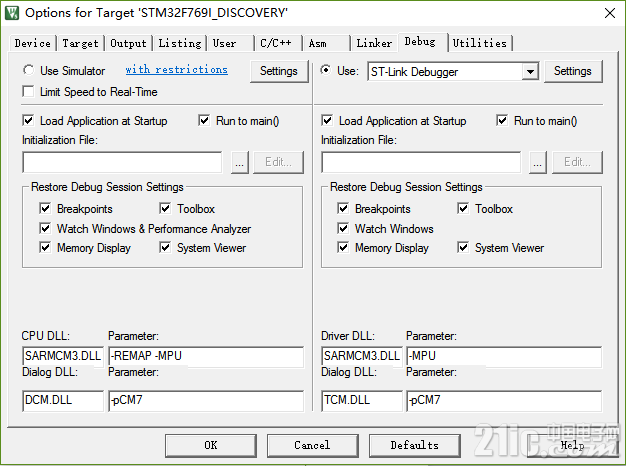Open the Asm tab

tap(326, 43)
